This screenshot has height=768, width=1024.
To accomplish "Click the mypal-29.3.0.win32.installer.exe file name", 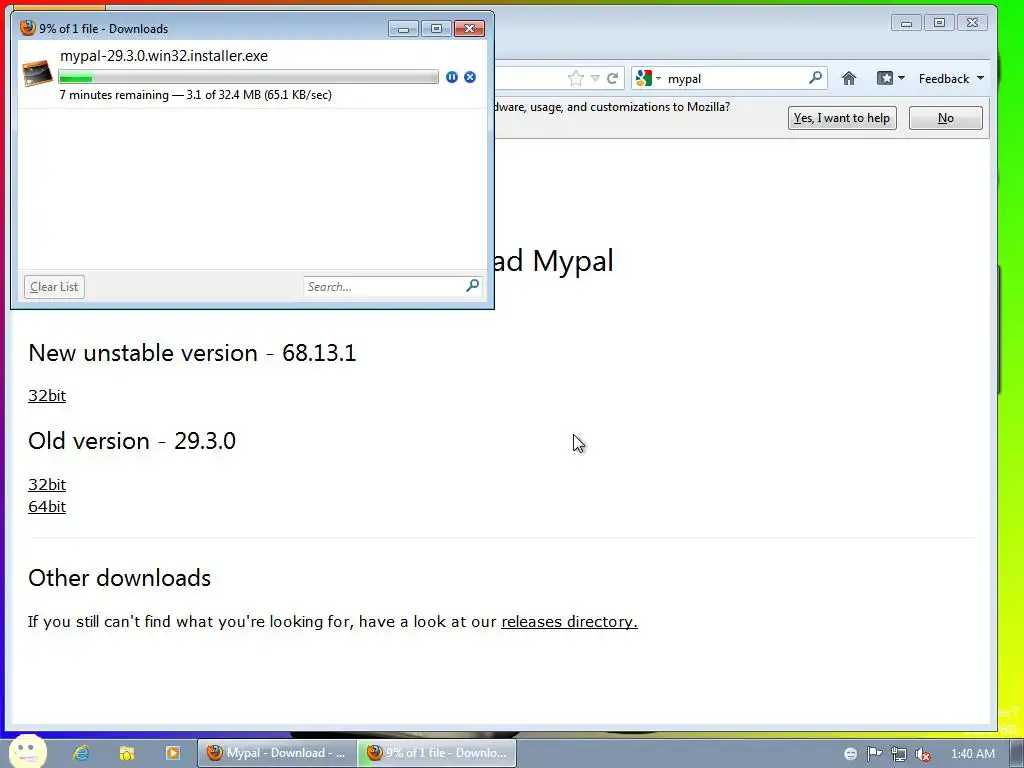I will tap(164, 56).
